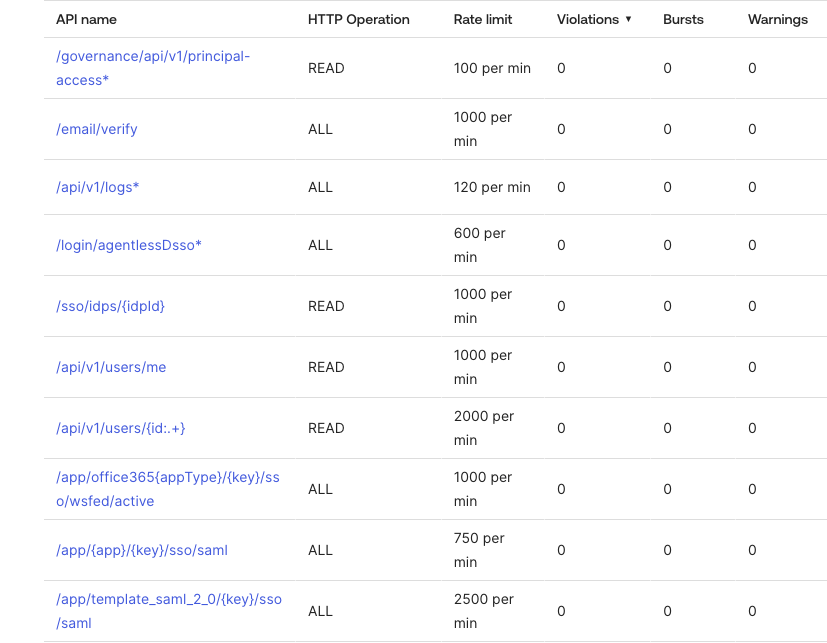Click the API name column header
827x643 pixels.
[x=87, y=19]
